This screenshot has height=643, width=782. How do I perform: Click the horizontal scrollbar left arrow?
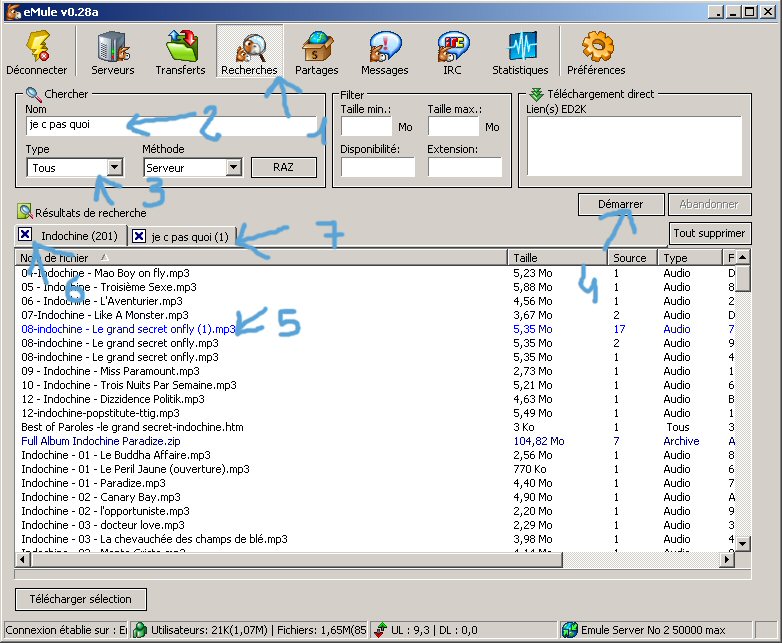22,560
